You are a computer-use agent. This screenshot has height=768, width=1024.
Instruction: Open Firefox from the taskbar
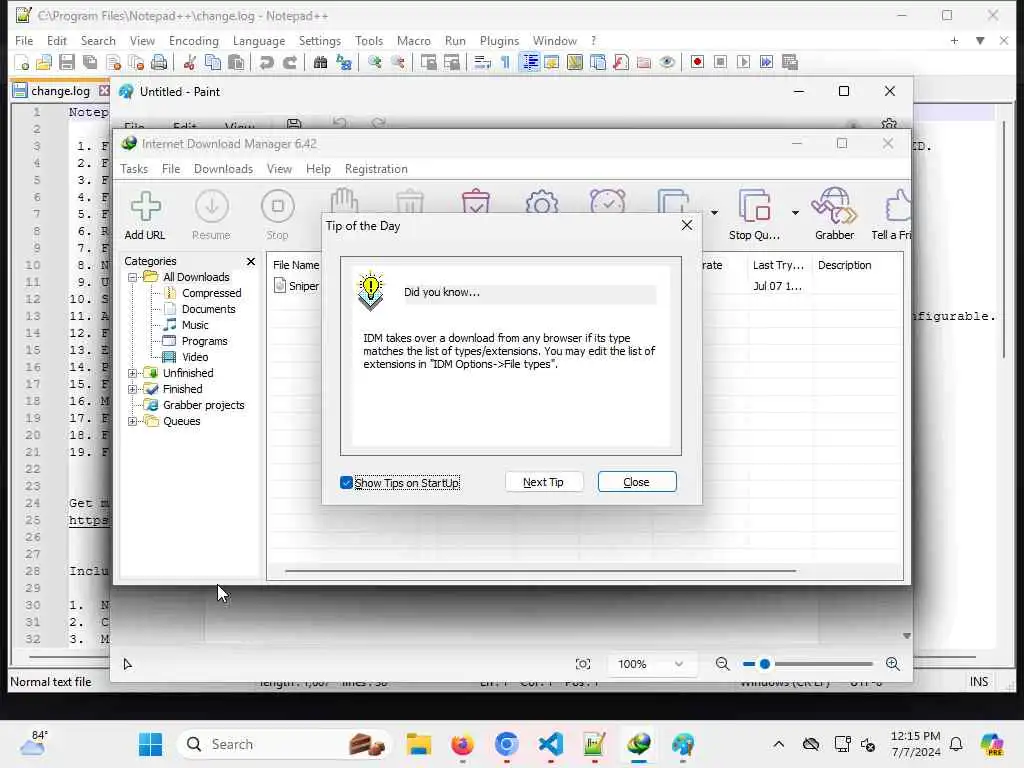pos(462,744)
